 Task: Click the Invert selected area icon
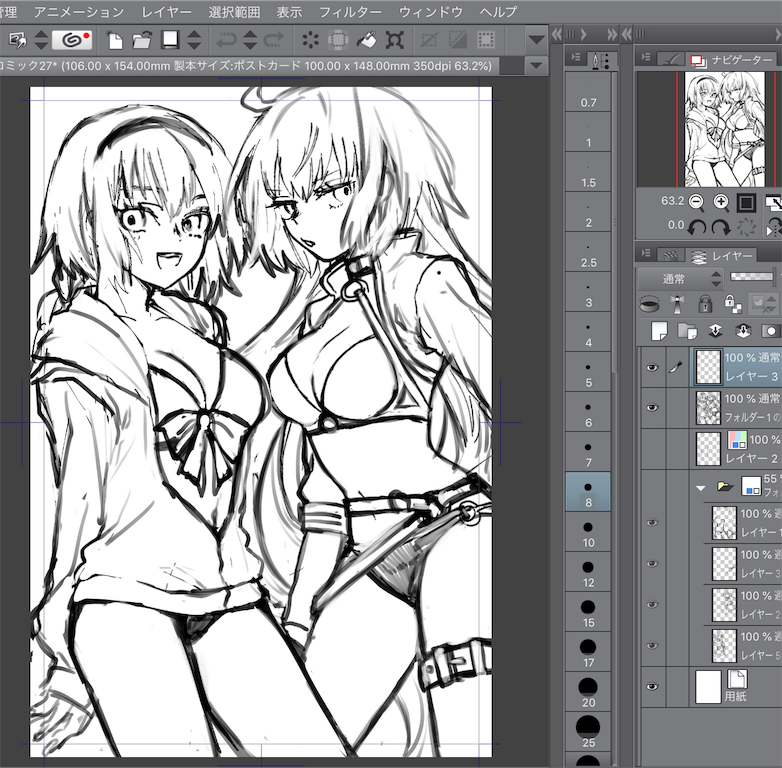pos(457,40)
